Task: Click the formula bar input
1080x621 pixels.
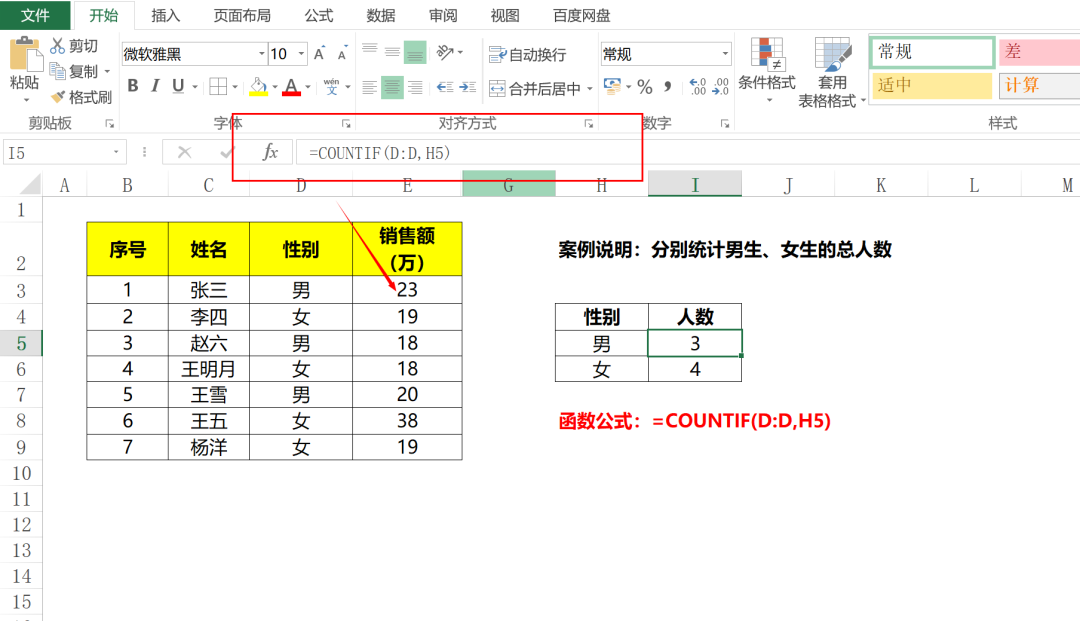Action: 687,152
